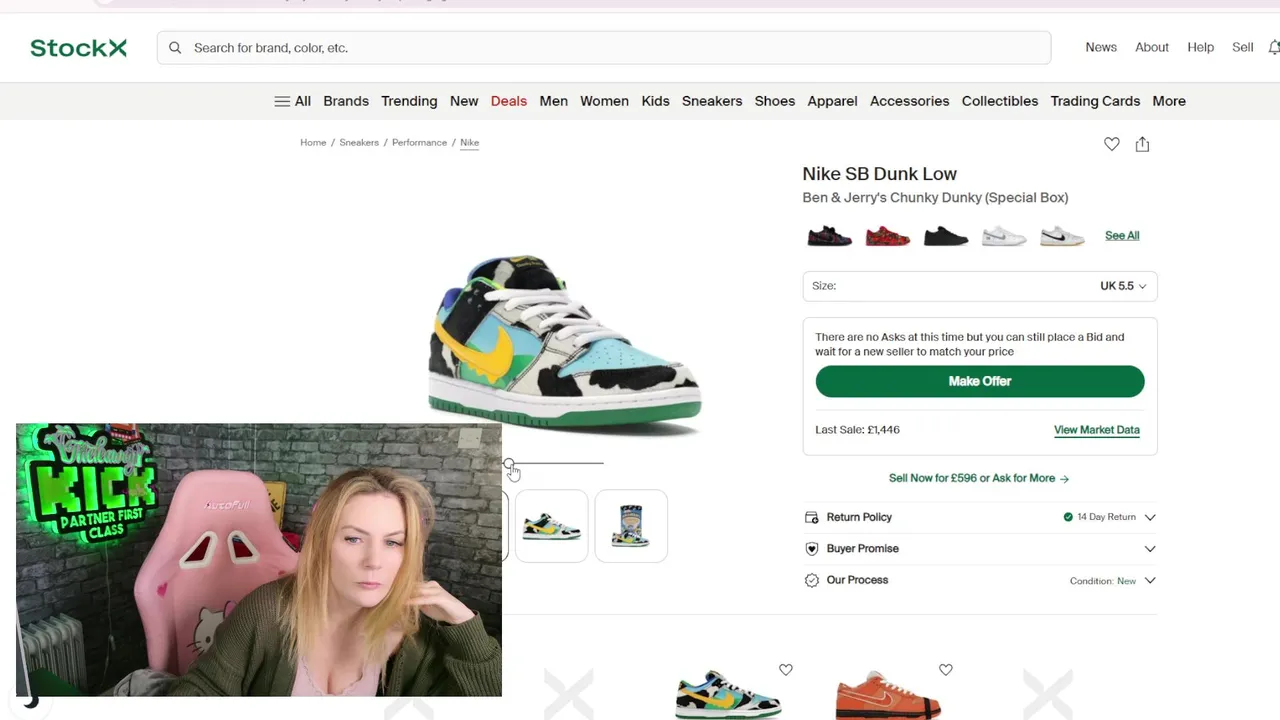1280x720 pixels.
Task: Select the all-black Dunk variant
Action: coord(945,236)
